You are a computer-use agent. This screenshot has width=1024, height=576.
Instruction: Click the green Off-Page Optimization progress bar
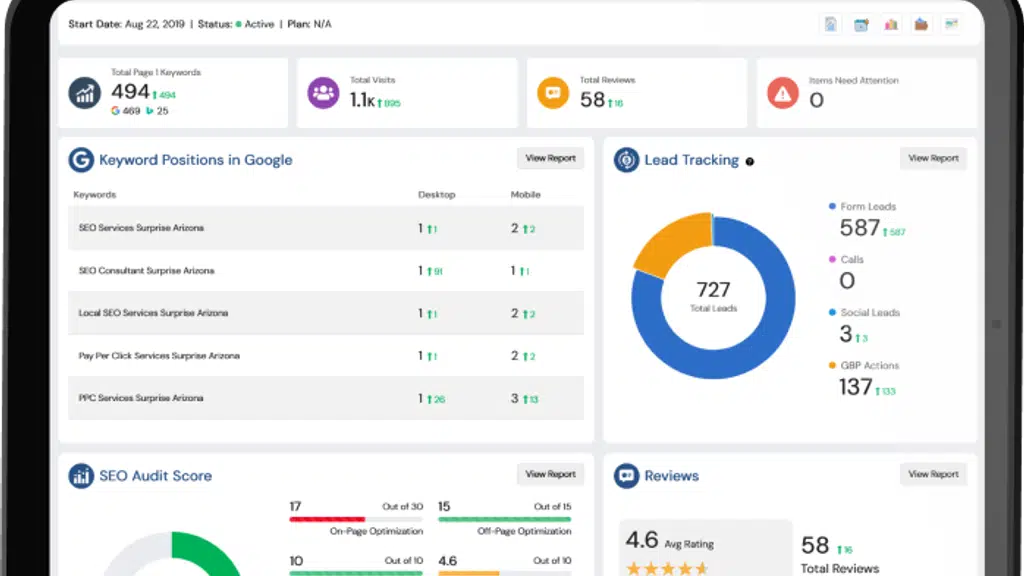pyautogui.click(x=505, y=519)
